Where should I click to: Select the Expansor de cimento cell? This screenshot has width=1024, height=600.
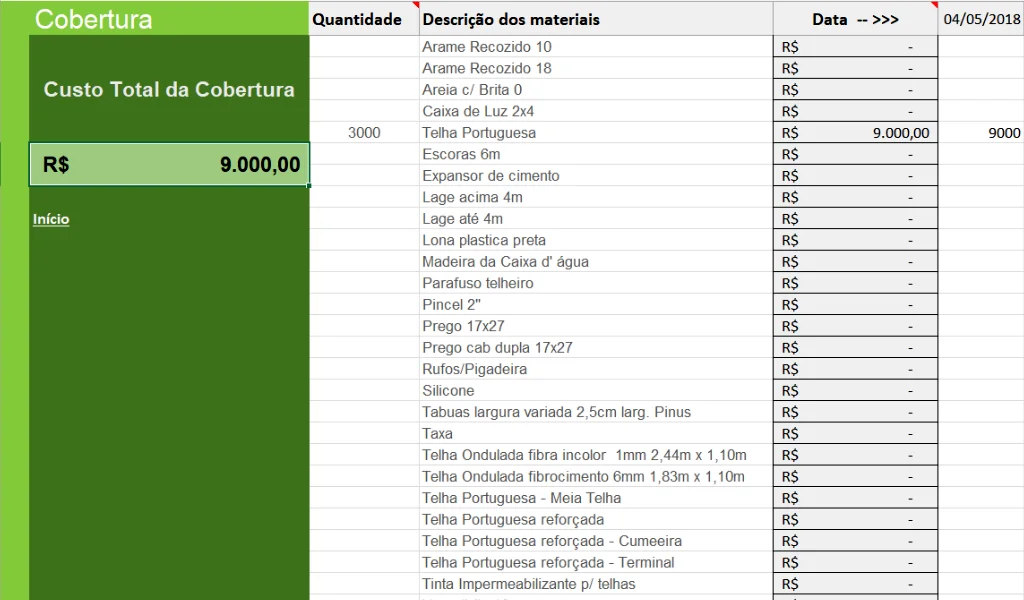[x=596, y=176]
